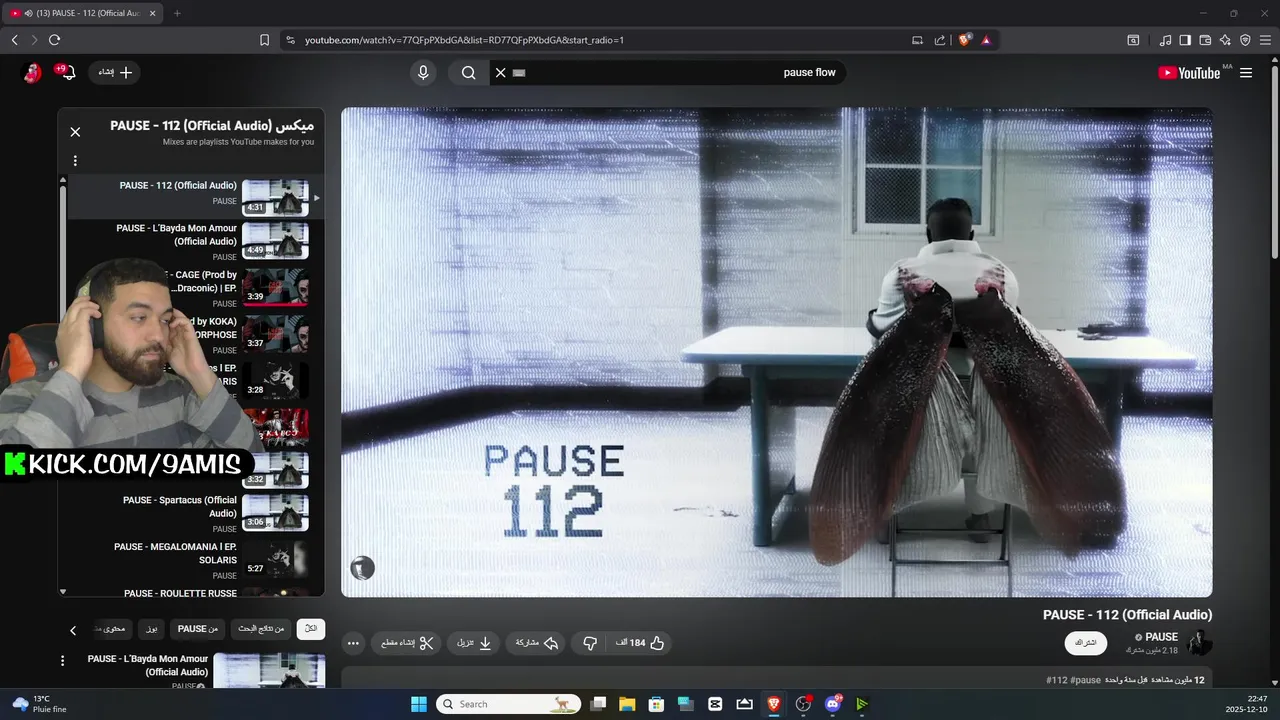Select the 'من نتائج البحث' filter chip
The image size is (1280, 720).
(x=260, y=629)
